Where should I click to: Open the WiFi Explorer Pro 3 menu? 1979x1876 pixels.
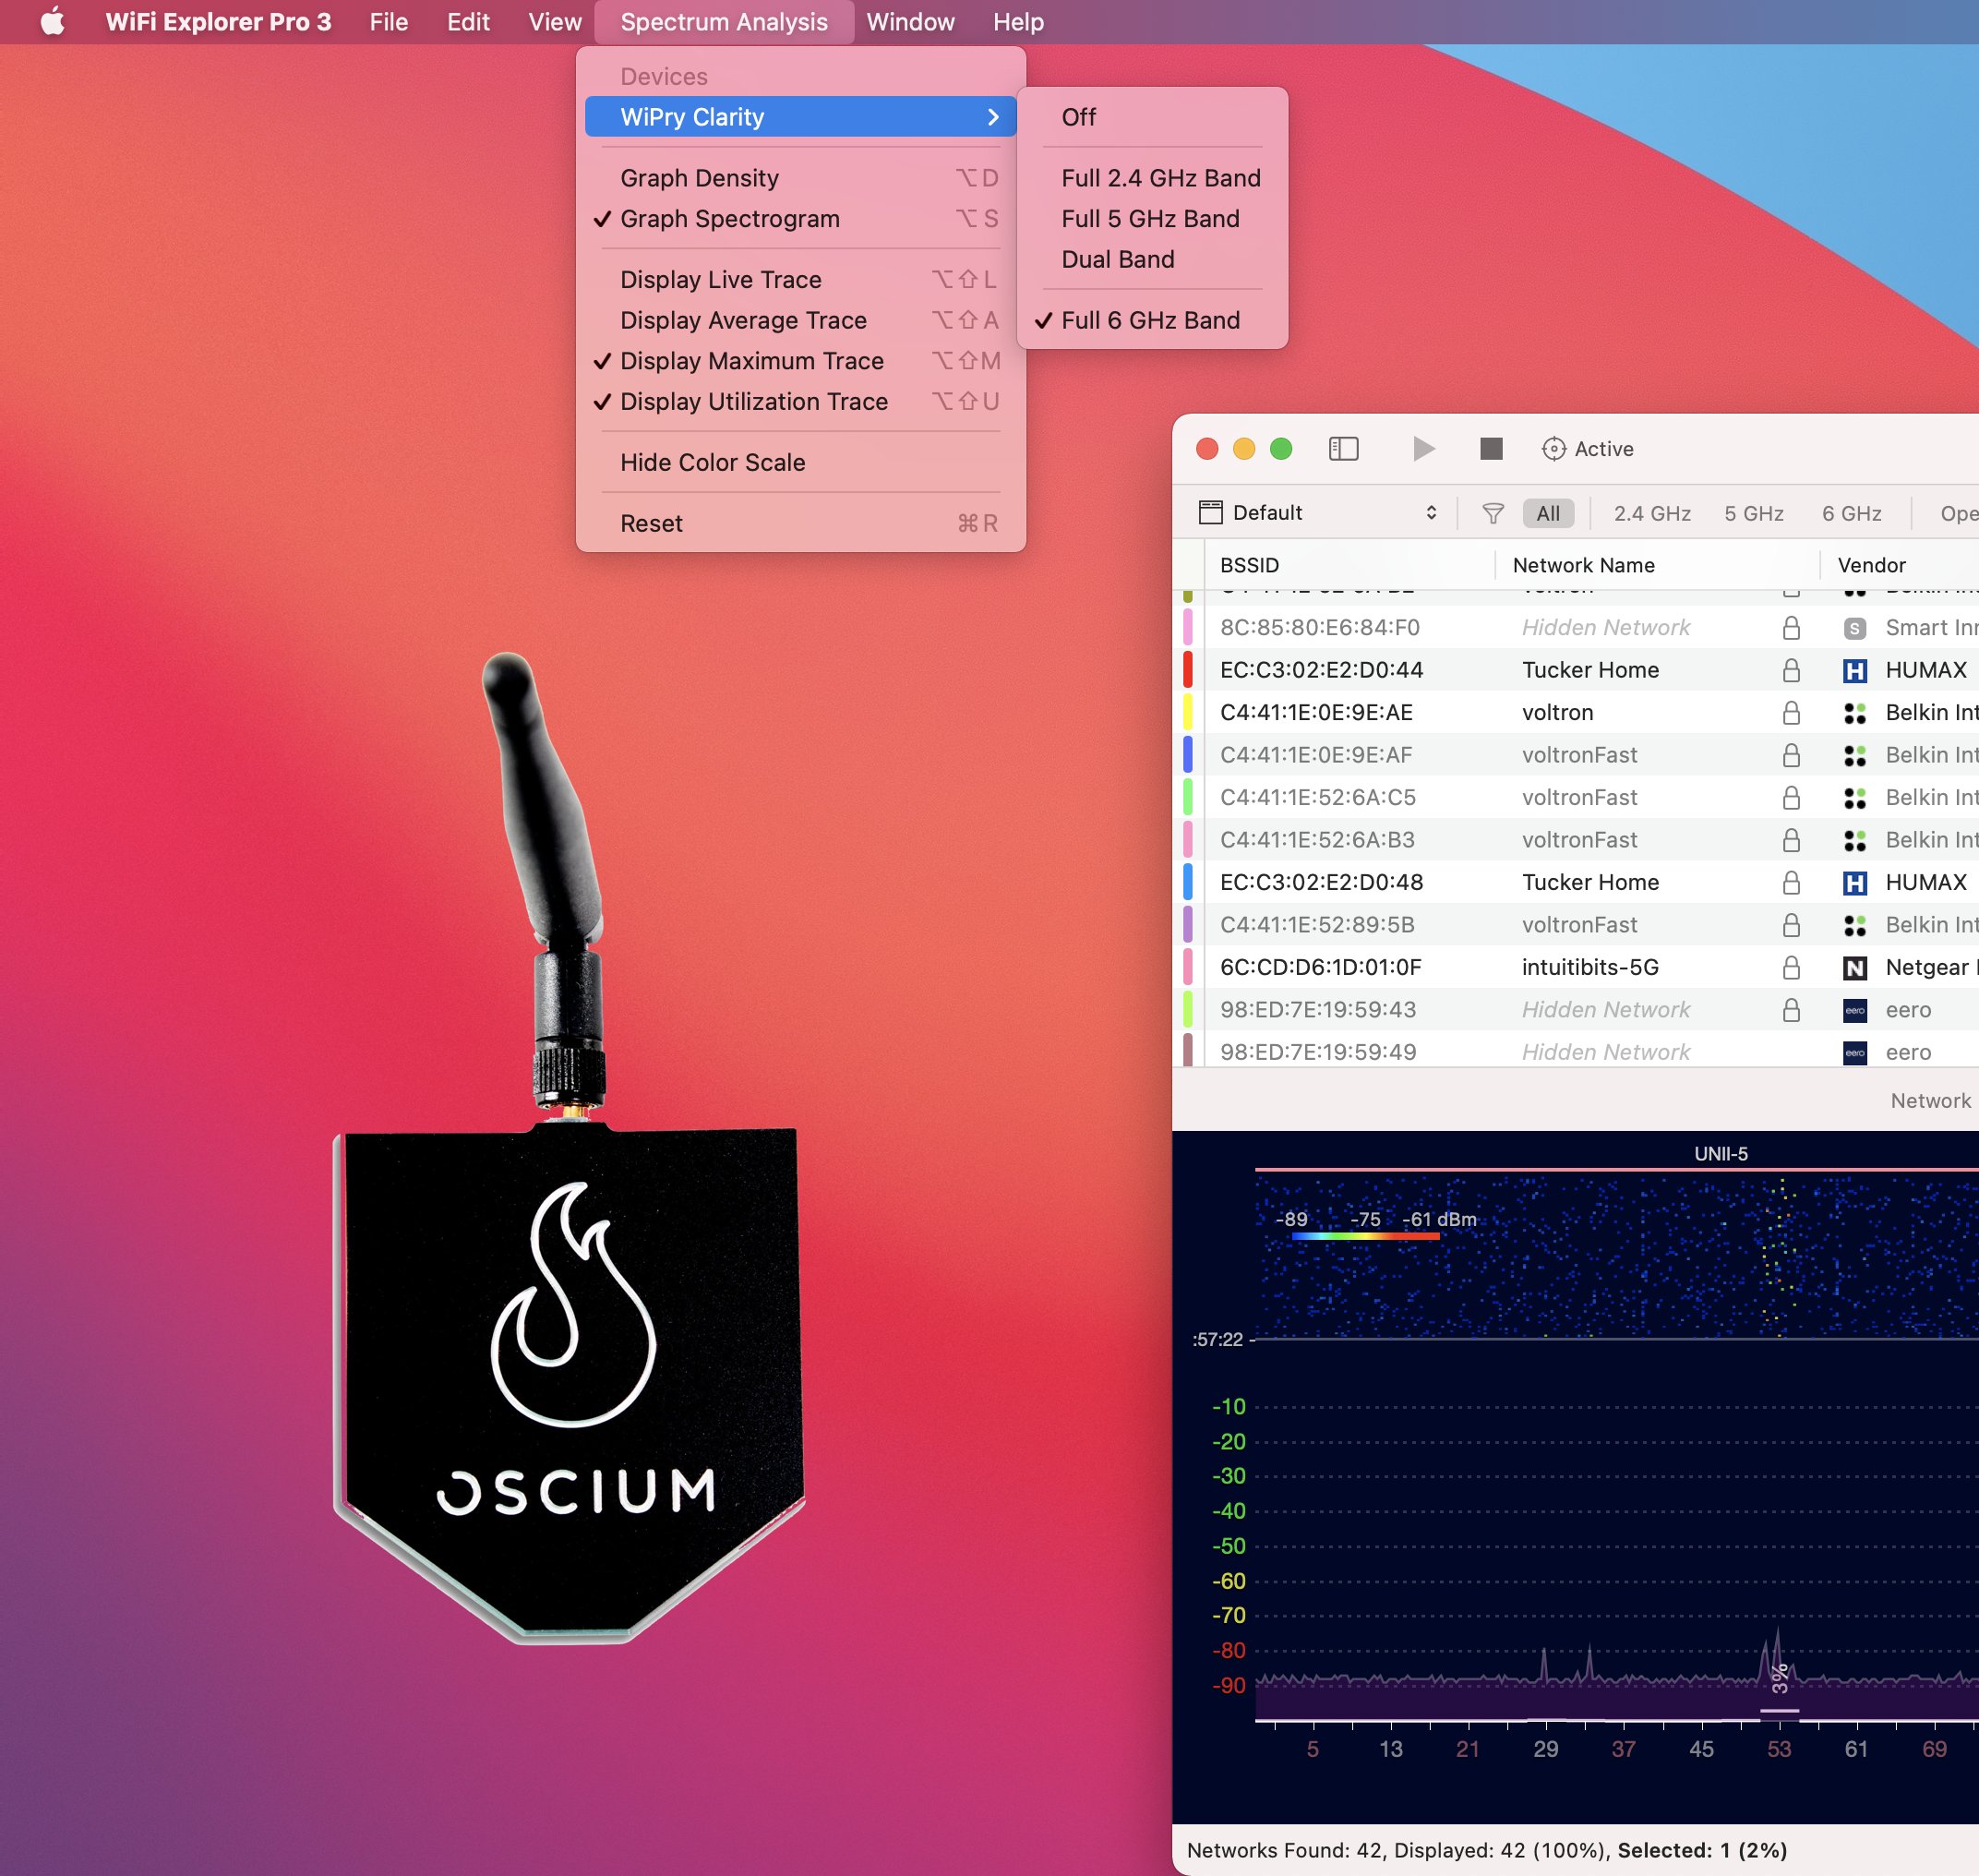point(218,22)
